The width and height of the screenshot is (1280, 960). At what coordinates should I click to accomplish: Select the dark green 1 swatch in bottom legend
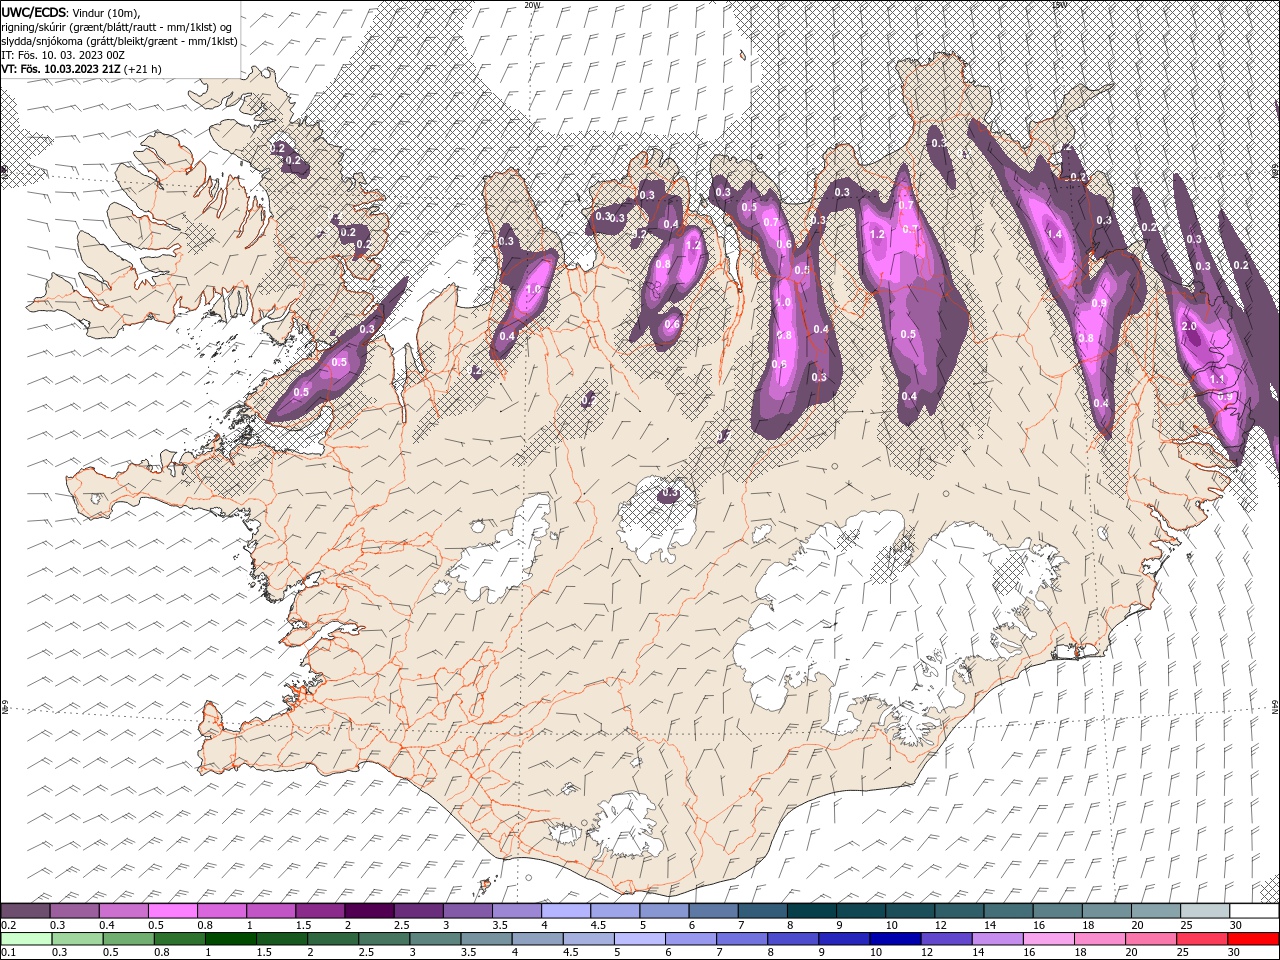coord(229,939)
